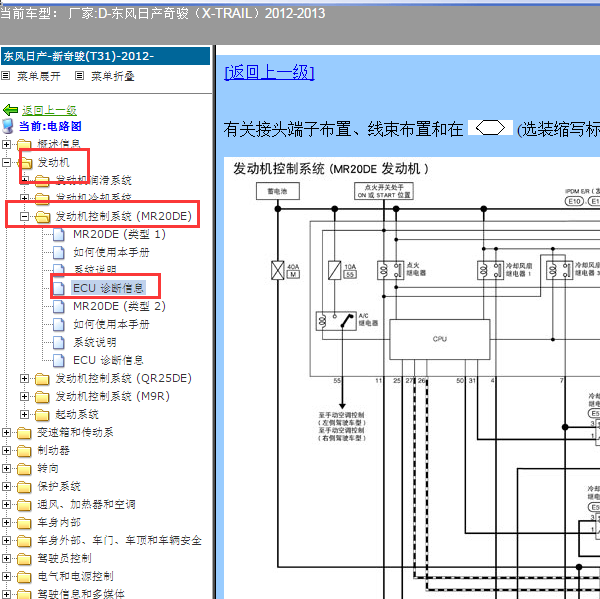600x599 pixels.
Task: Collapse the 发动机控制系统 (MR20DE) node
Action: click(24, 217)
